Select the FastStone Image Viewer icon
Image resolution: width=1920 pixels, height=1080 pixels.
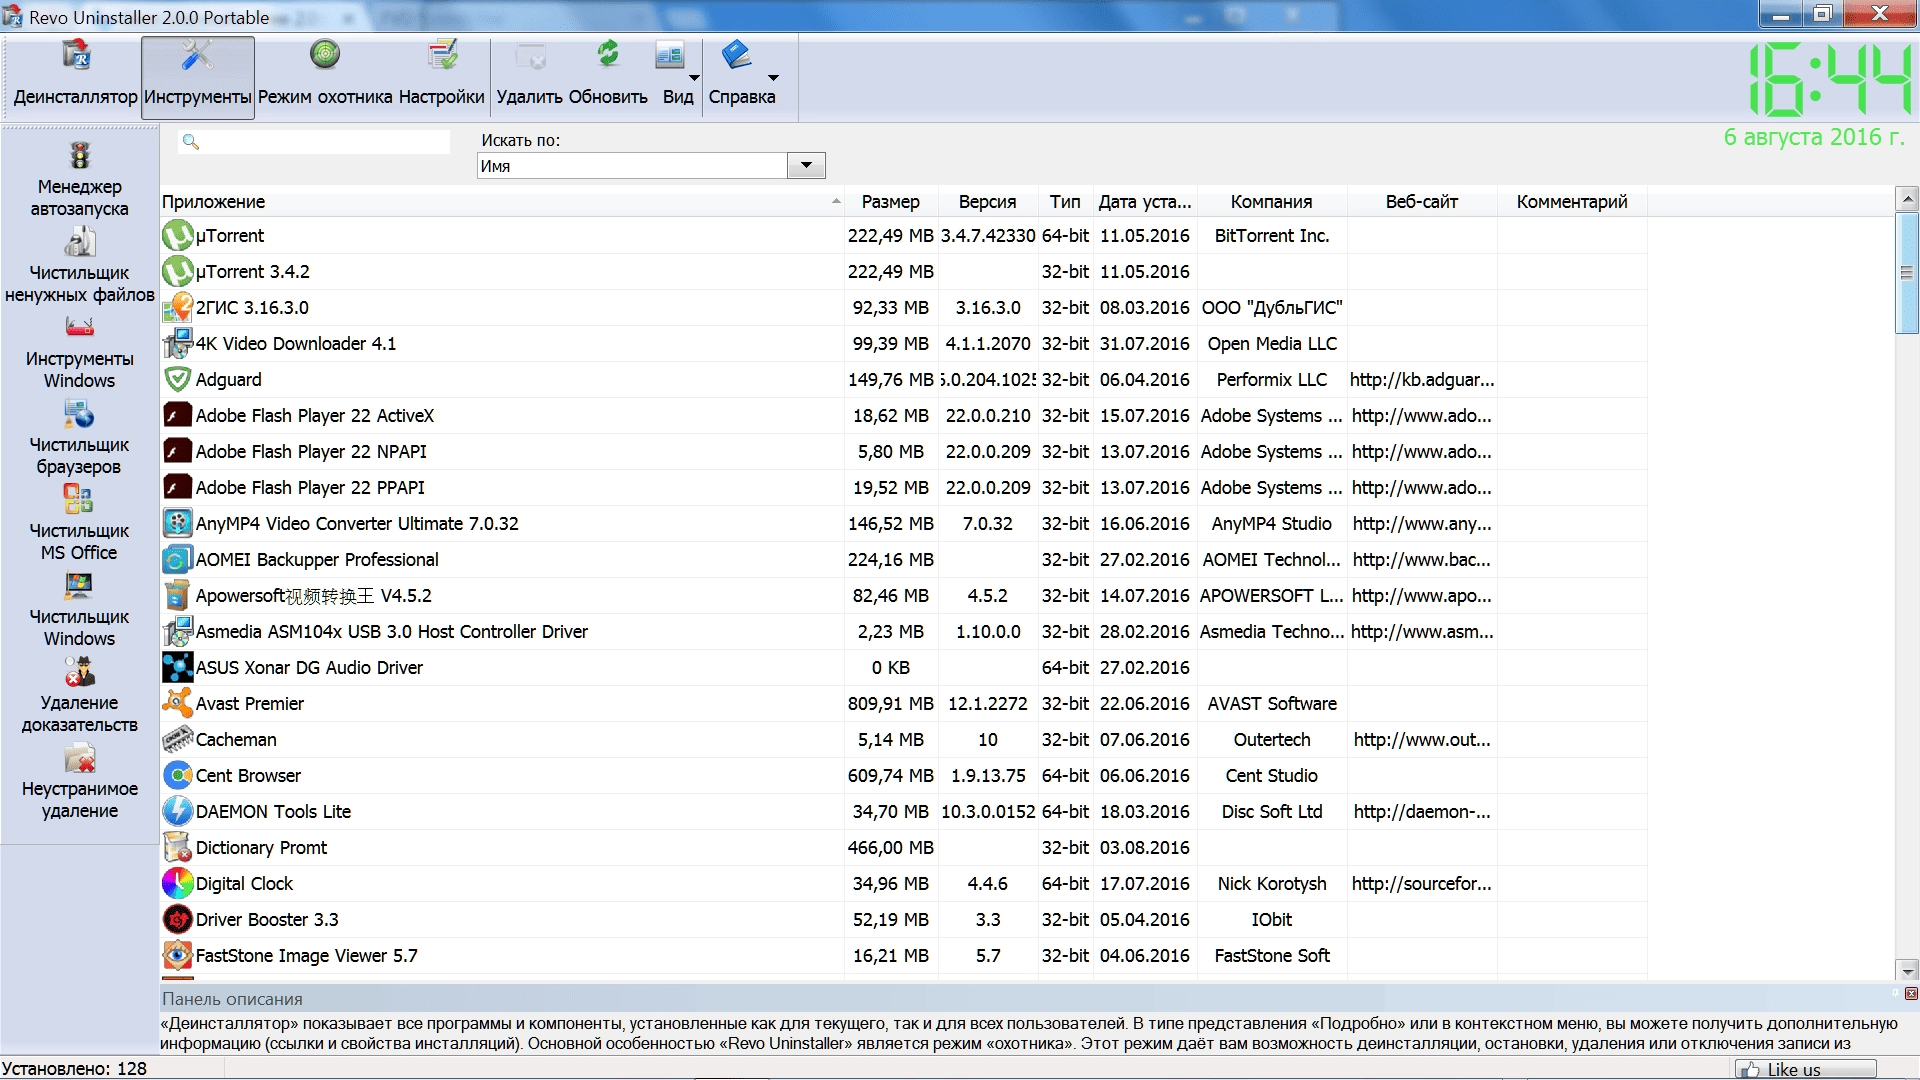(x=177, y=956)
